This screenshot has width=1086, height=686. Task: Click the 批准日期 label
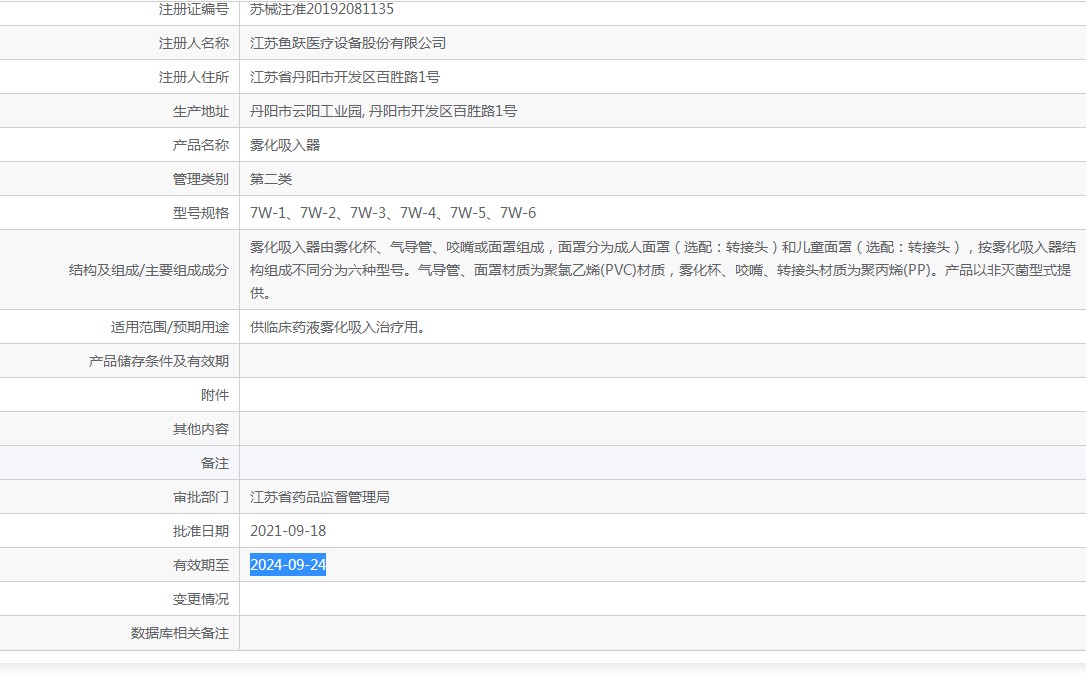pyautogui.click(x=201, y=530)
